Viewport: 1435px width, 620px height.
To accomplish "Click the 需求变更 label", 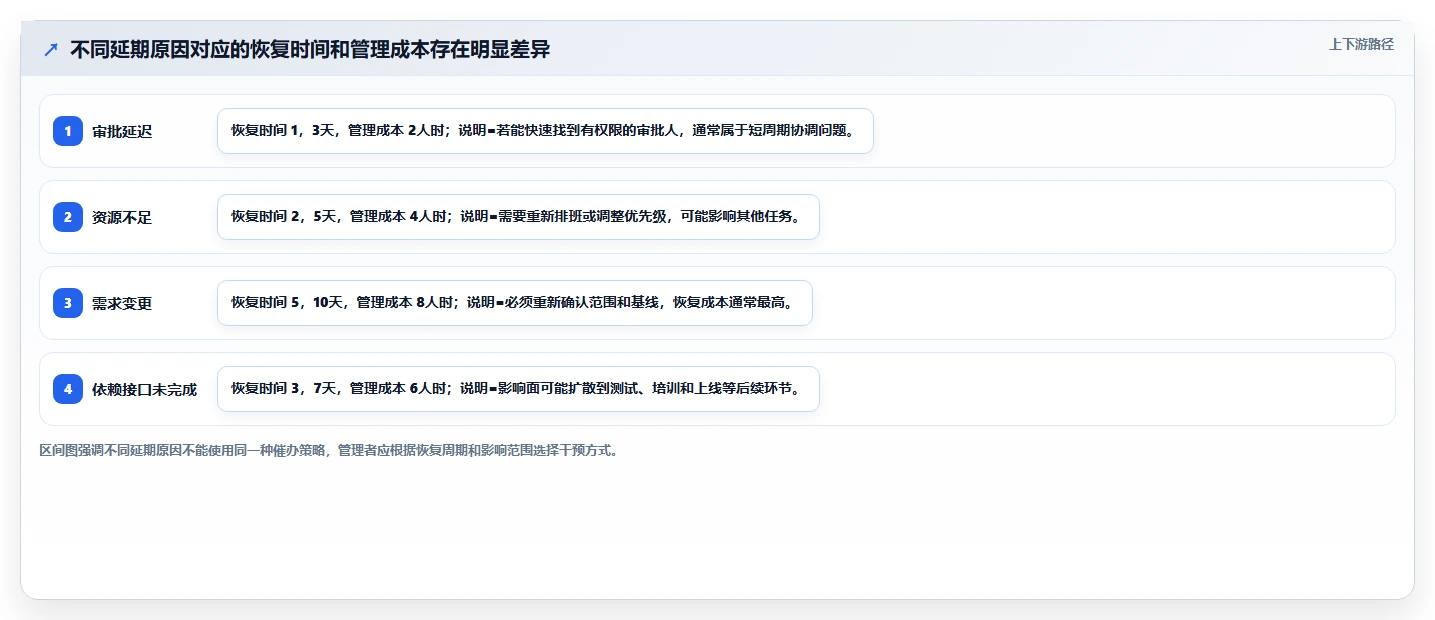I will coord(122,303).
